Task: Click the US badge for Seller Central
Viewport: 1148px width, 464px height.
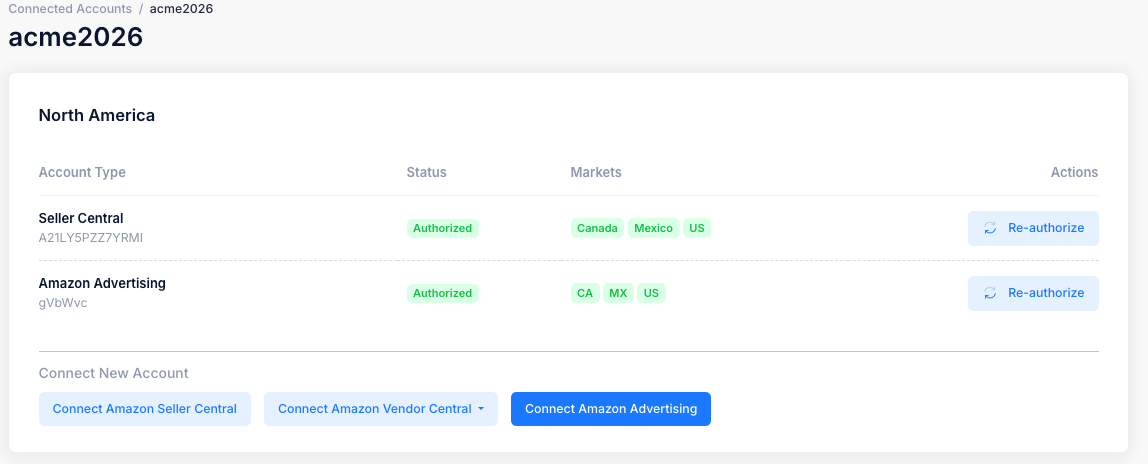Action: click(697, 228)
